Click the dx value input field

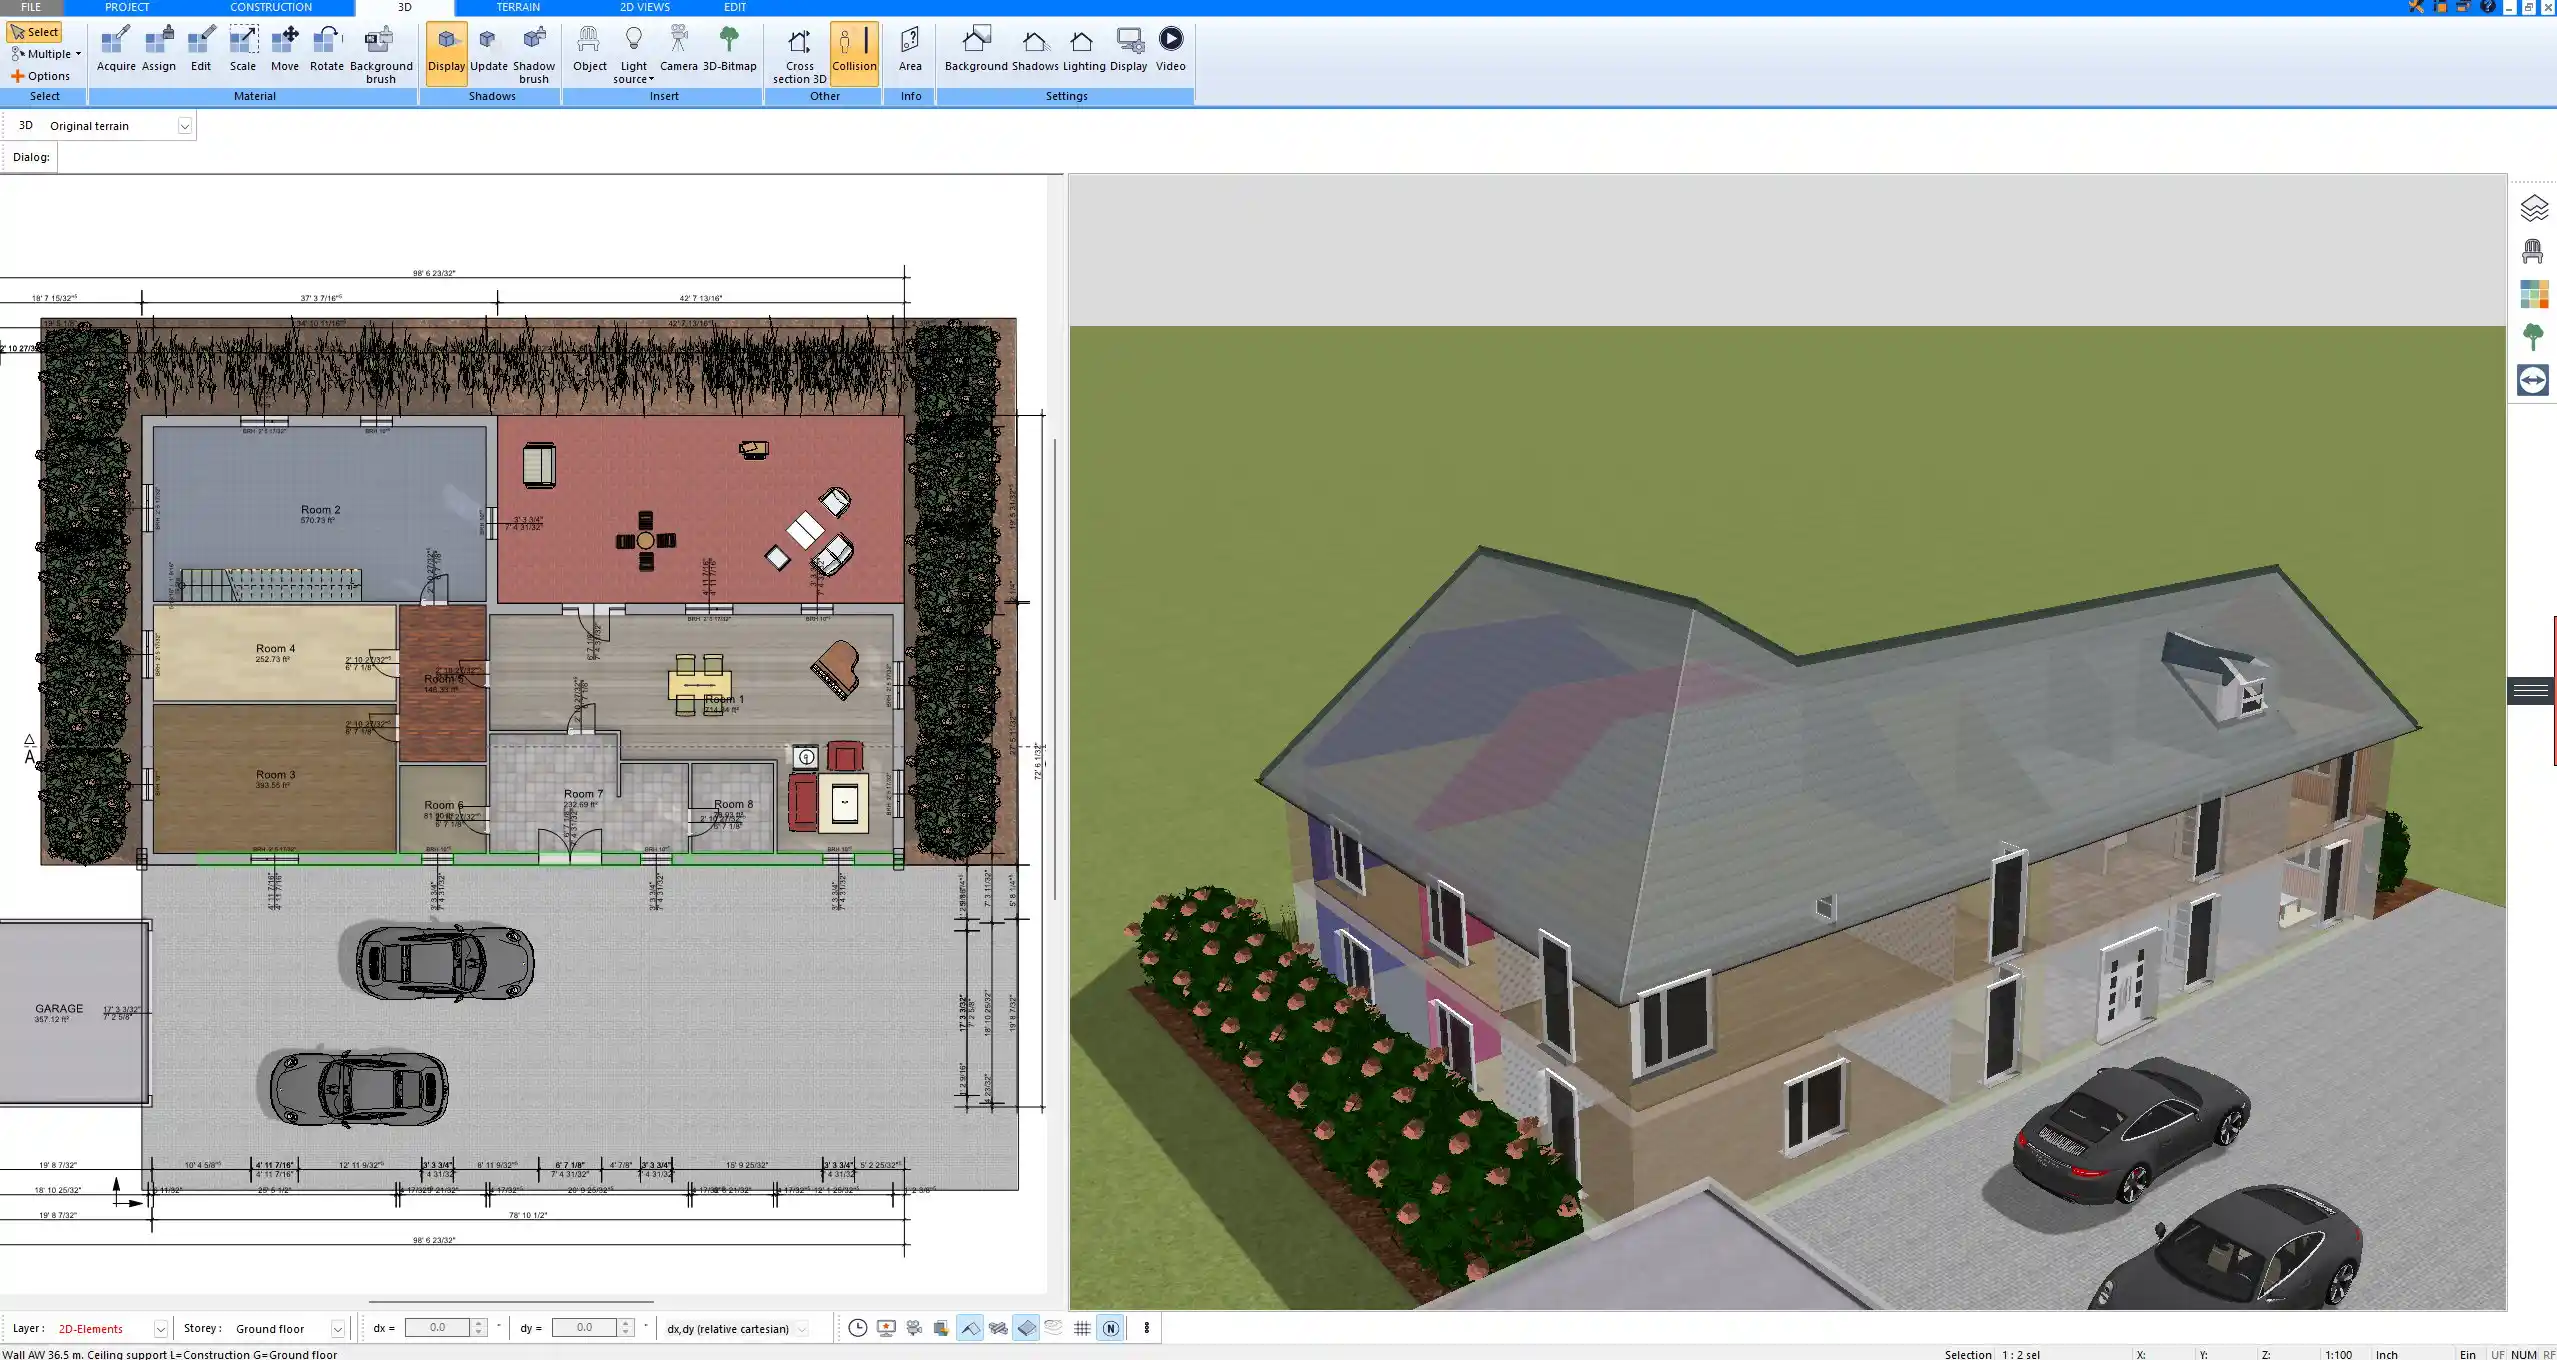pyautogui.click(x=437, y=1328)
